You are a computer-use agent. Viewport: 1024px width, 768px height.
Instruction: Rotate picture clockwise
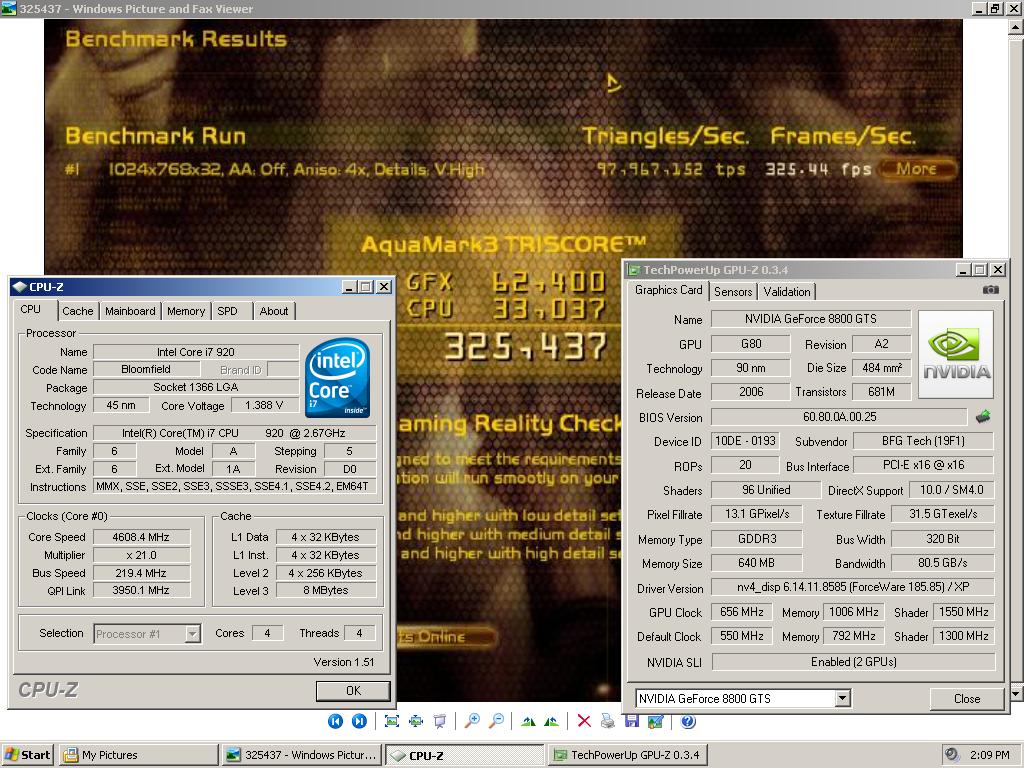pos(528,721)
